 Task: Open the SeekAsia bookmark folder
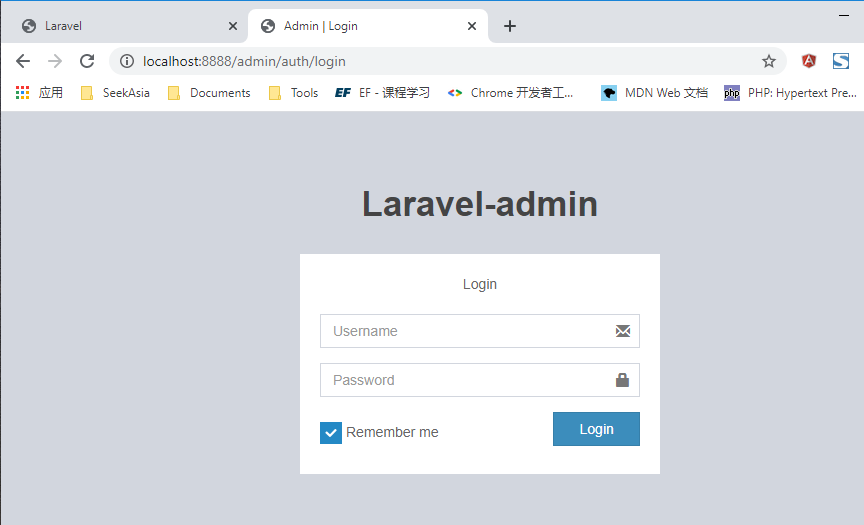pyautogui.click(x=115, y=93)
